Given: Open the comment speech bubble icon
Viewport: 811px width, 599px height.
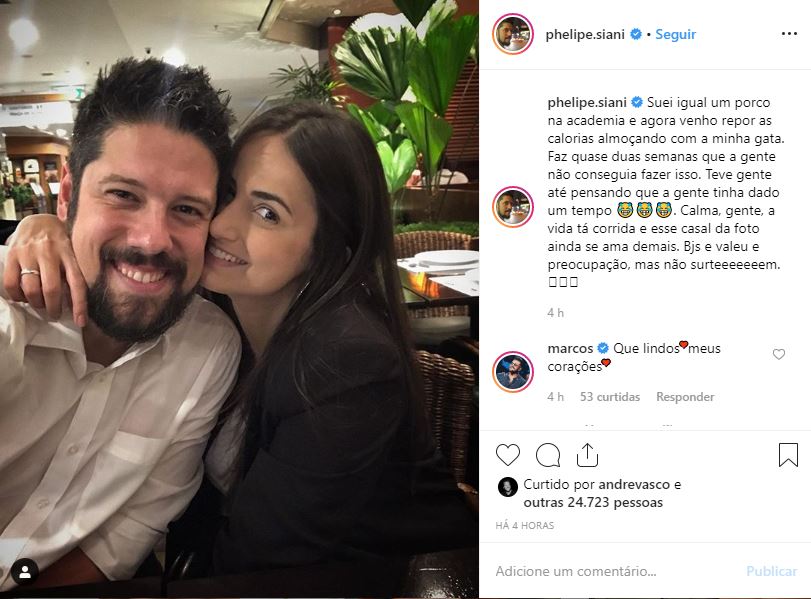Looking at the screenshot, I should click(548, 455).
